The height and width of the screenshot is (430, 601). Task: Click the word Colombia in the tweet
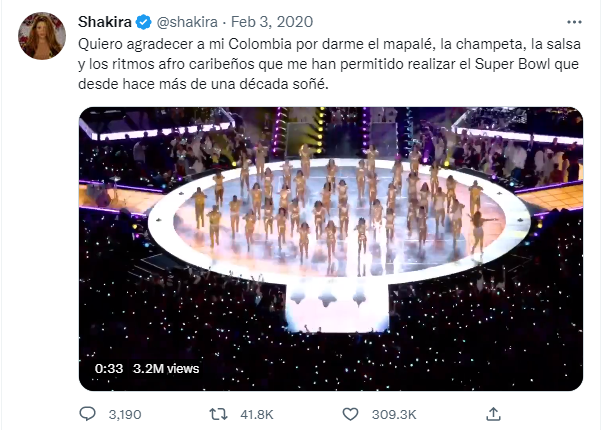260,44
